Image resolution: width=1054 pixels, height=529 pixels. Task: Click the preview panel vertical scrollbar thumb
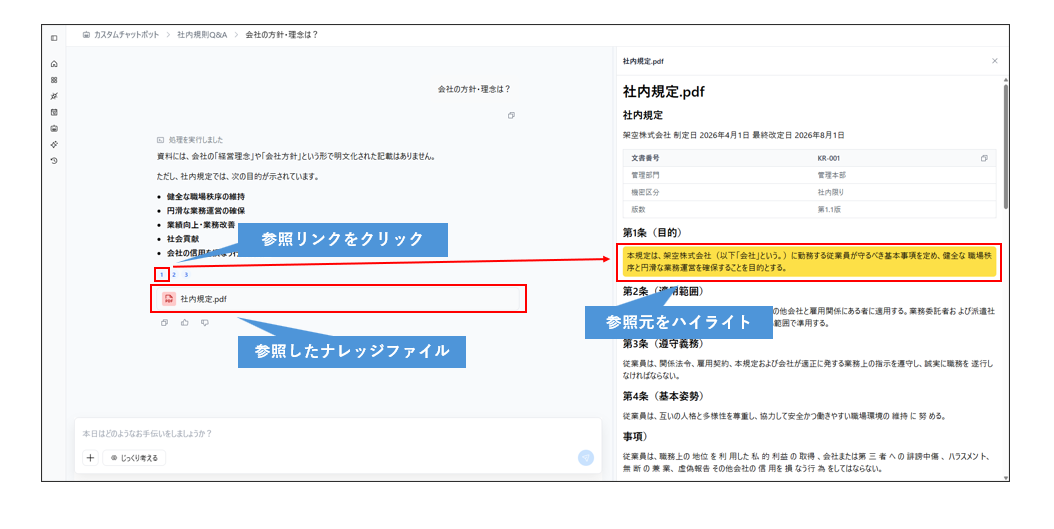pyautogui.click(x=1006, y=145)
